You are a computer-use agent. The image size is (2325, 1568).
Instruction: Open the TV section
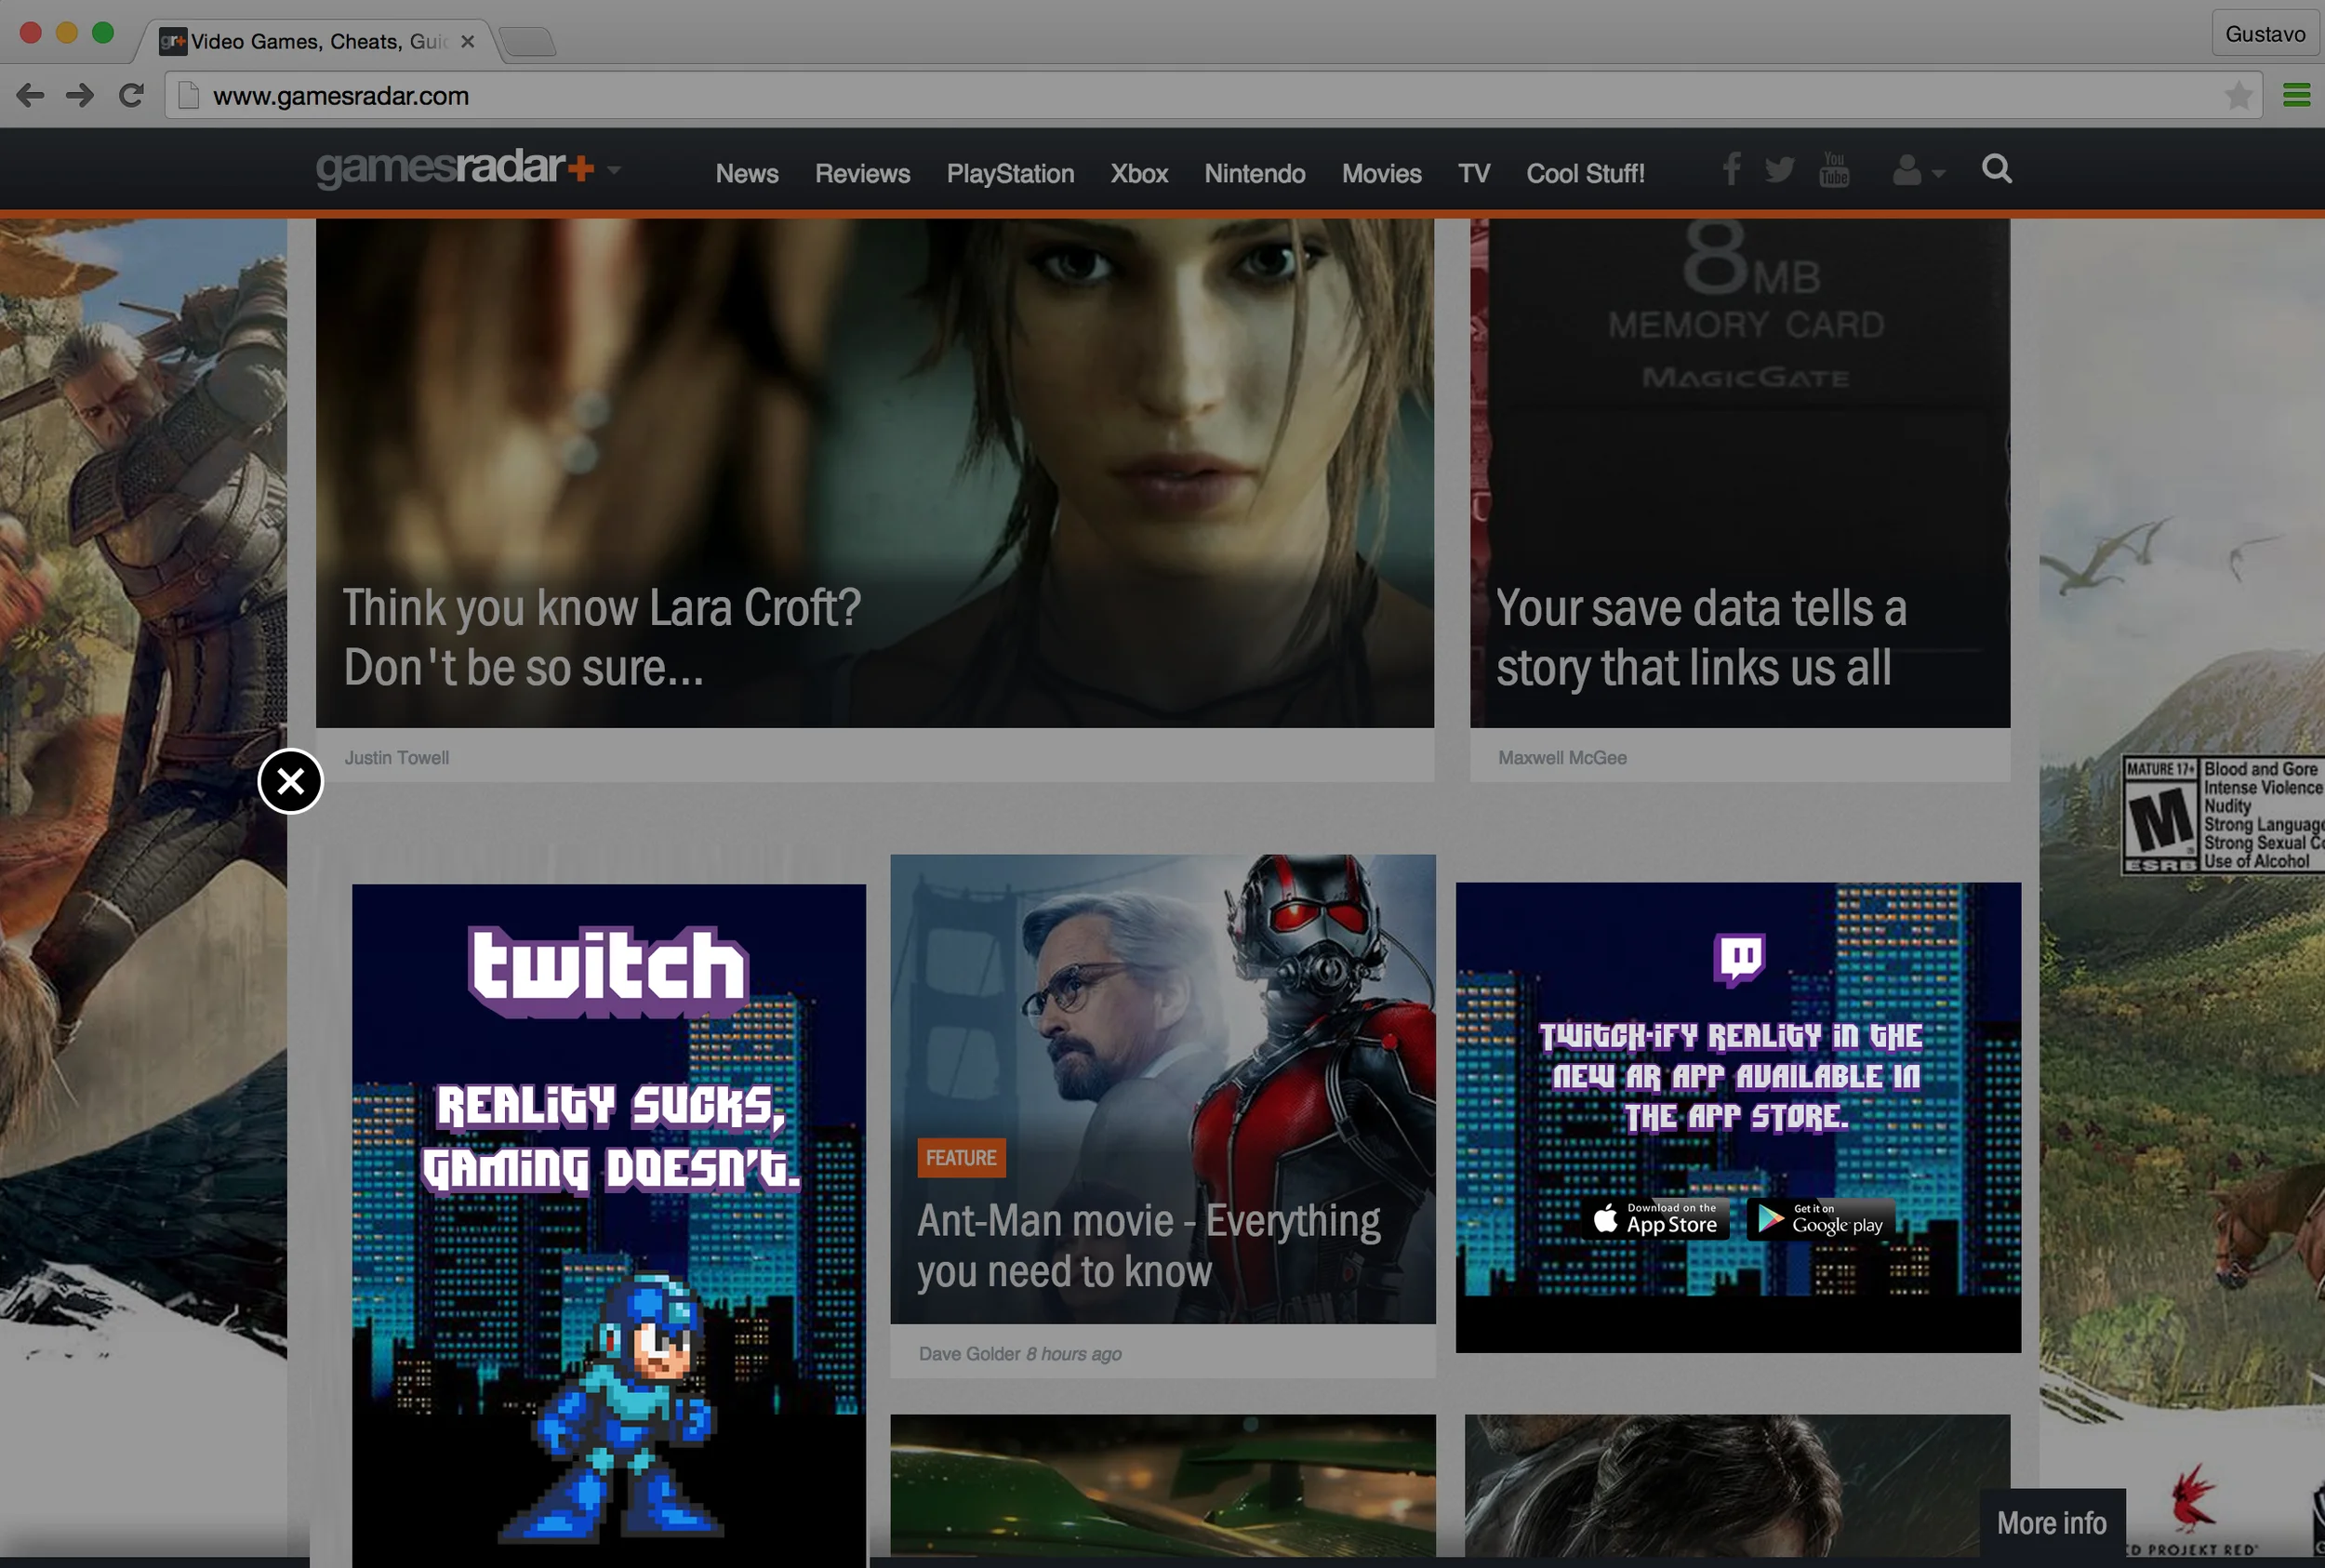point(1473,174)
